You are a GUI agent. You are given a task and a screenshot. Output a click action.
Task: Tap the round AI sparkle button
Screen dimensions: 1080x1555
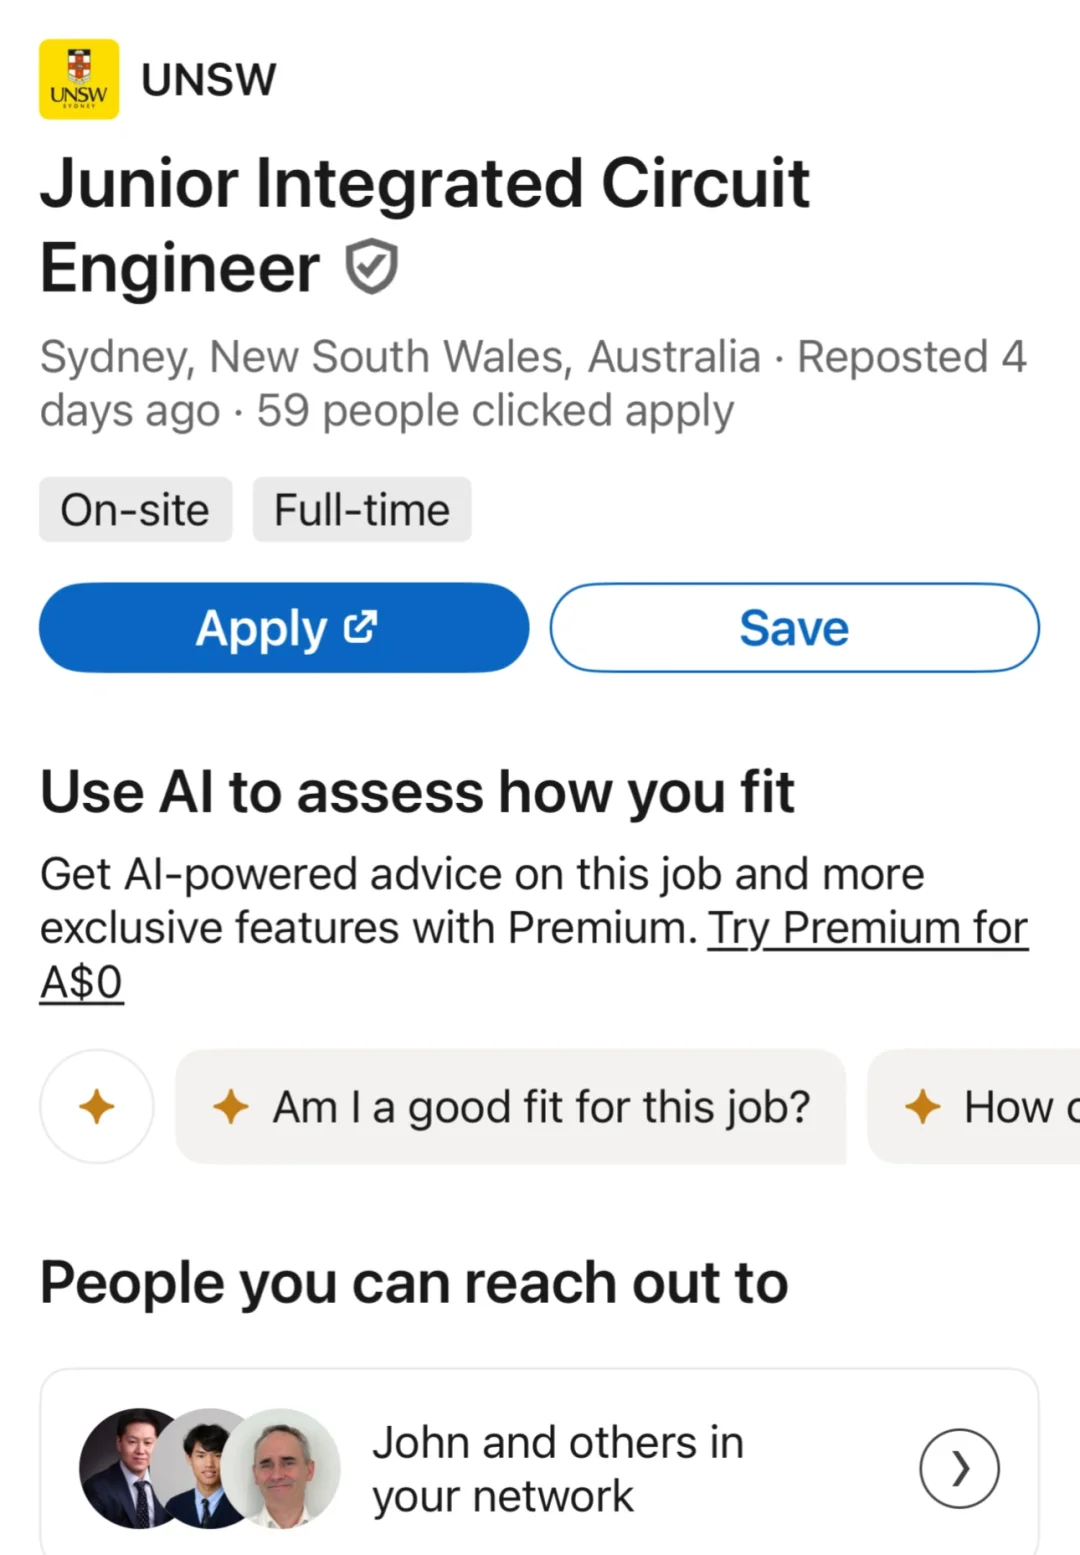97,1106
